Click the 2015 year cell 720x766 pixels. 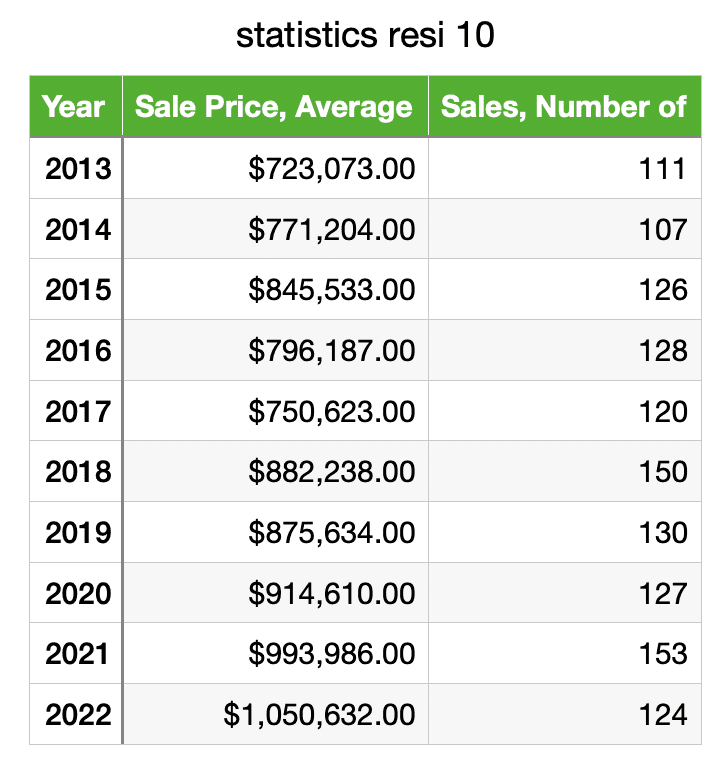click(x=77, y=290)
